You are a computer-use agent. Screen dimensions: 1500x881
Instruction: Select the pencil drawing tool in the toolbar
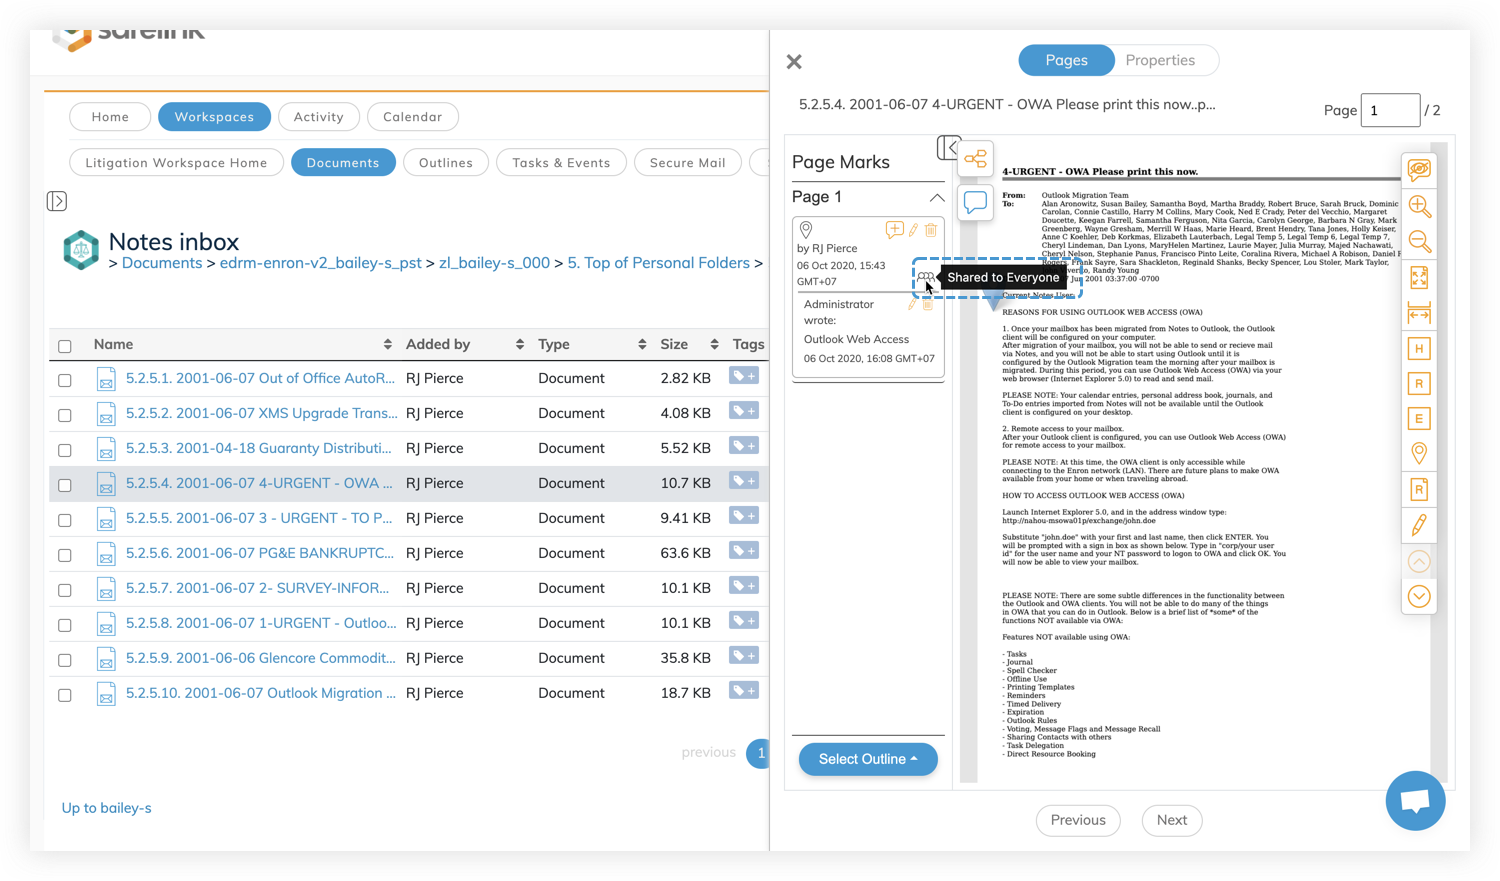pos(1419,525)
